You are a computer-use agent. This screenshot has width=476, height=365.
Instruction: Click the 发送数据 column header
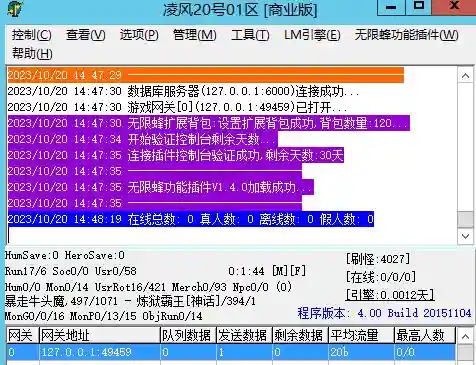(x=244, y=335)
